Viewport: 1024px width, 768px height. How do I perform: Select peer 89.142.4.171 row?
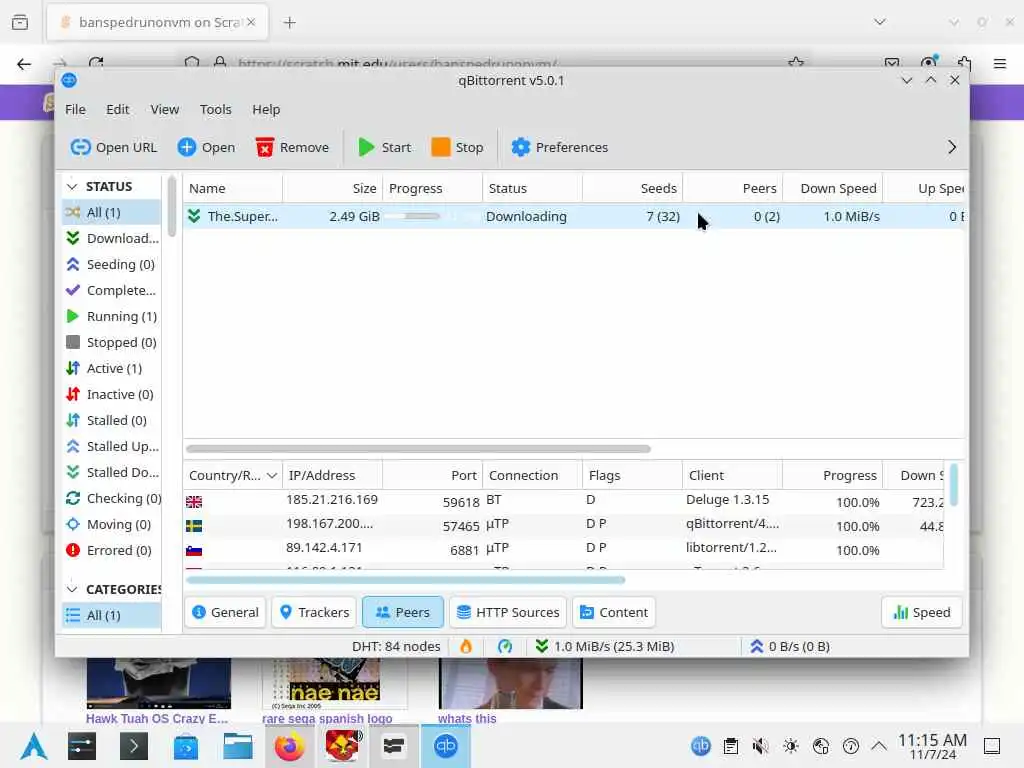564,549
